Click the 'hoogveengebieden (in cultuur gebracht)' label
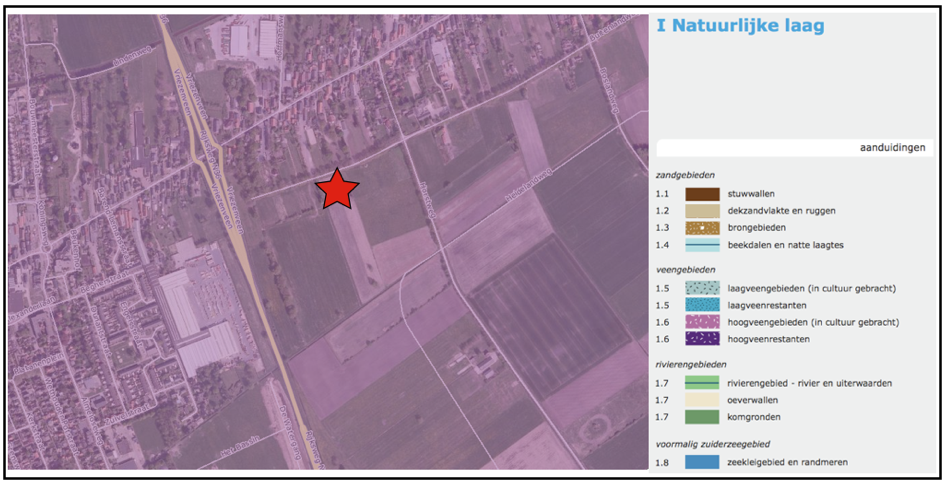The width and height of the screenshot is (946, 485). (x=813, y=322)
